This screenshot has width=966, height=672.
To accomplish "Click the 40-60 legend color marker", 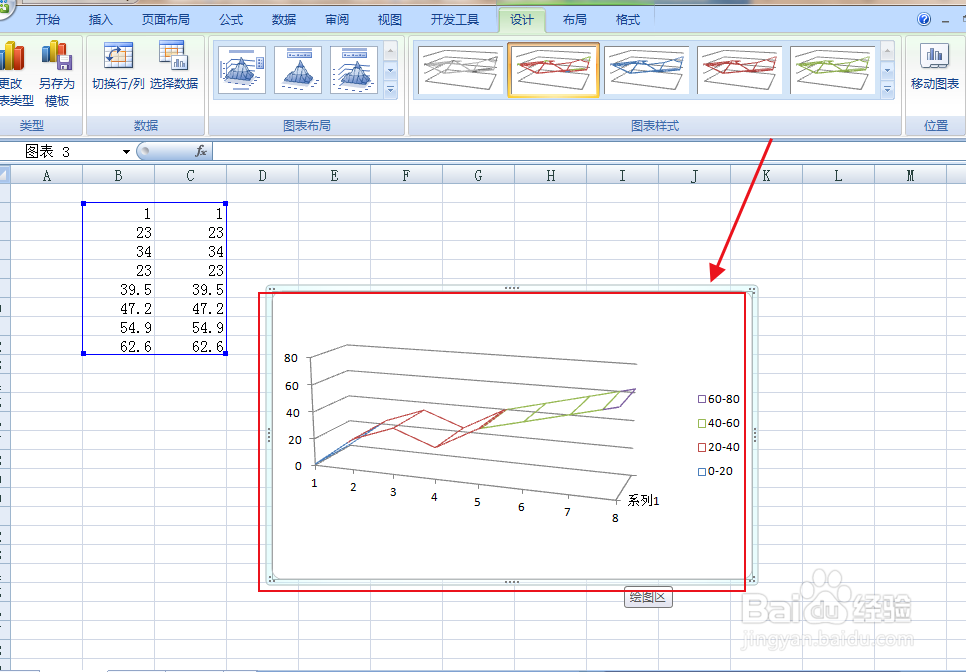I will 702,423.
